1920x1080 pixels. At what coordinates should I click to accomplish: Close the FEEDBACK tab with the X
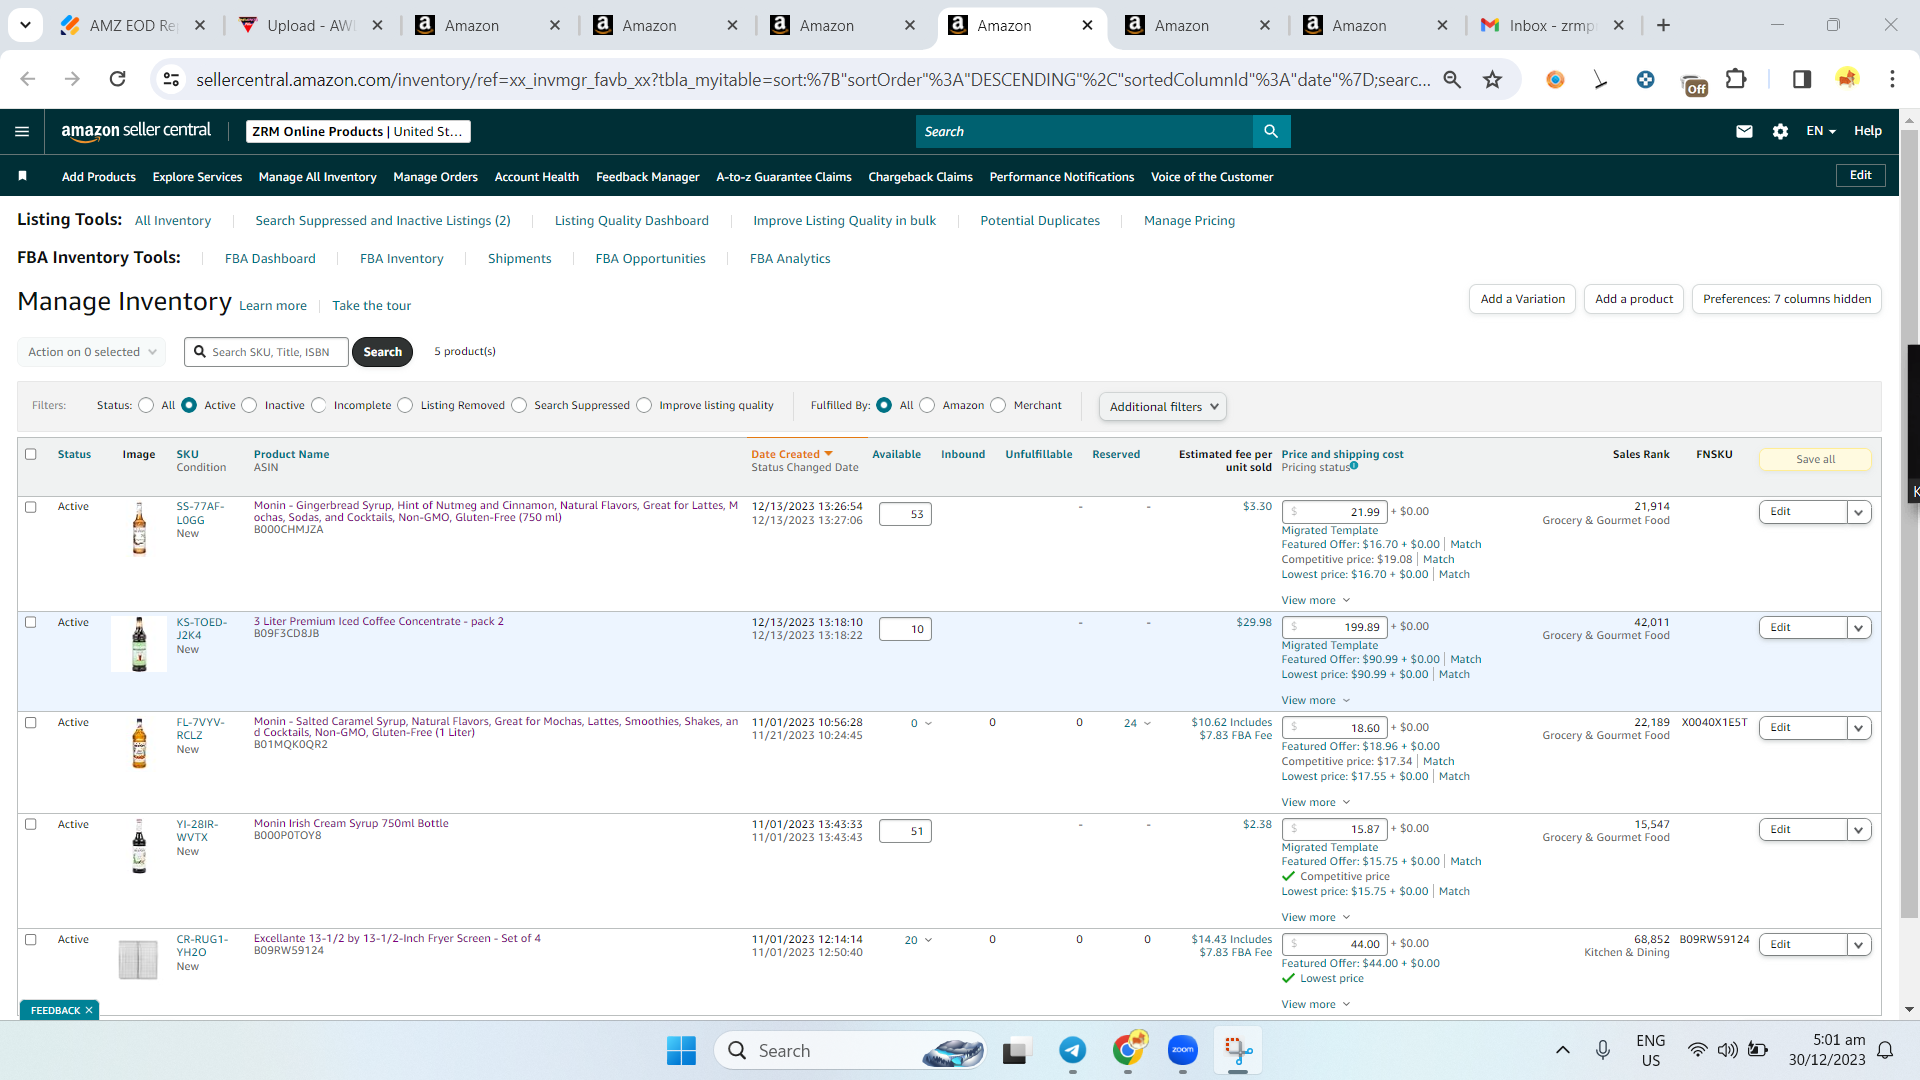point(89,1010)
